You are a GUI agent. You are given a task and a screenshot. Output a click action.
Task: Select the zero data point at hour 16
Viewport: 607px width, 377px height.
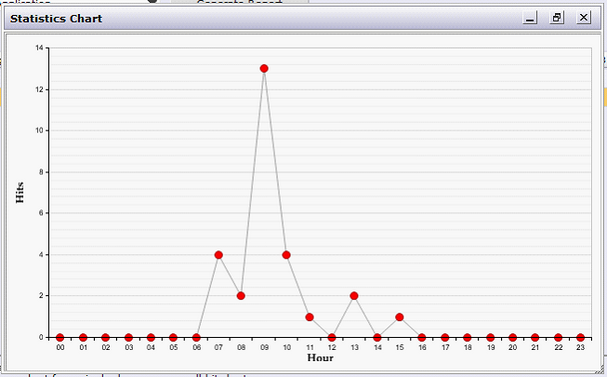pyautogui.click(x=422, y=338)
